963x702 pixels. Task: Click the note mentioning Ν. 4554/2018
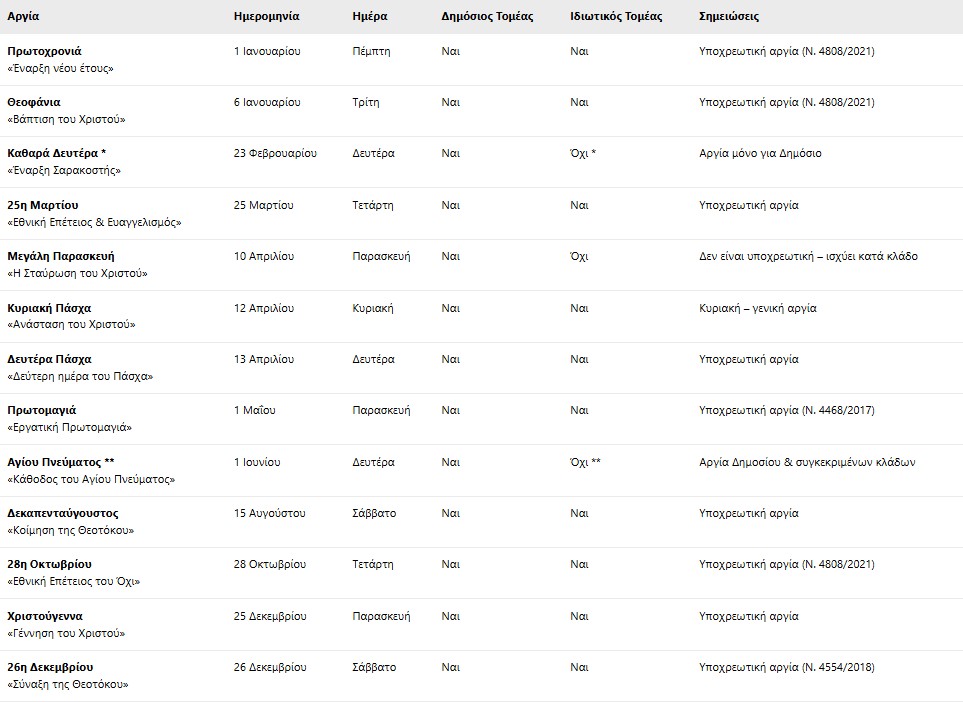coord(787,667)
